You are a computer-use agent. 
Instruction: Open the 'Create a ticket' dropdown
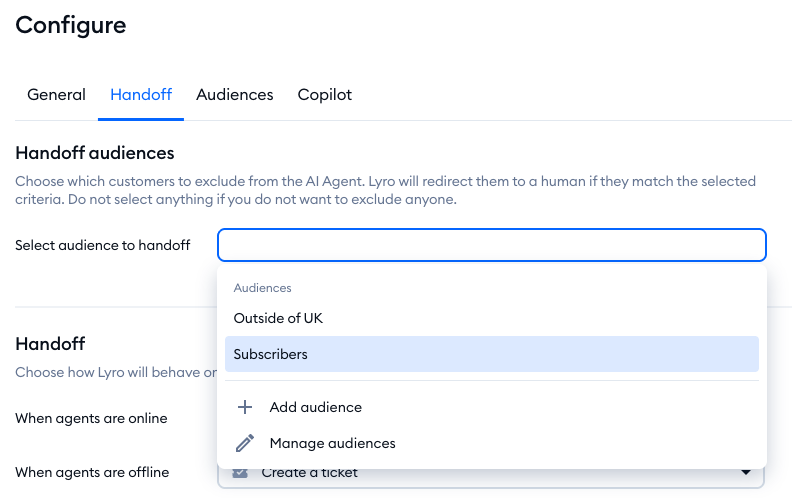(x=490, y=474)
